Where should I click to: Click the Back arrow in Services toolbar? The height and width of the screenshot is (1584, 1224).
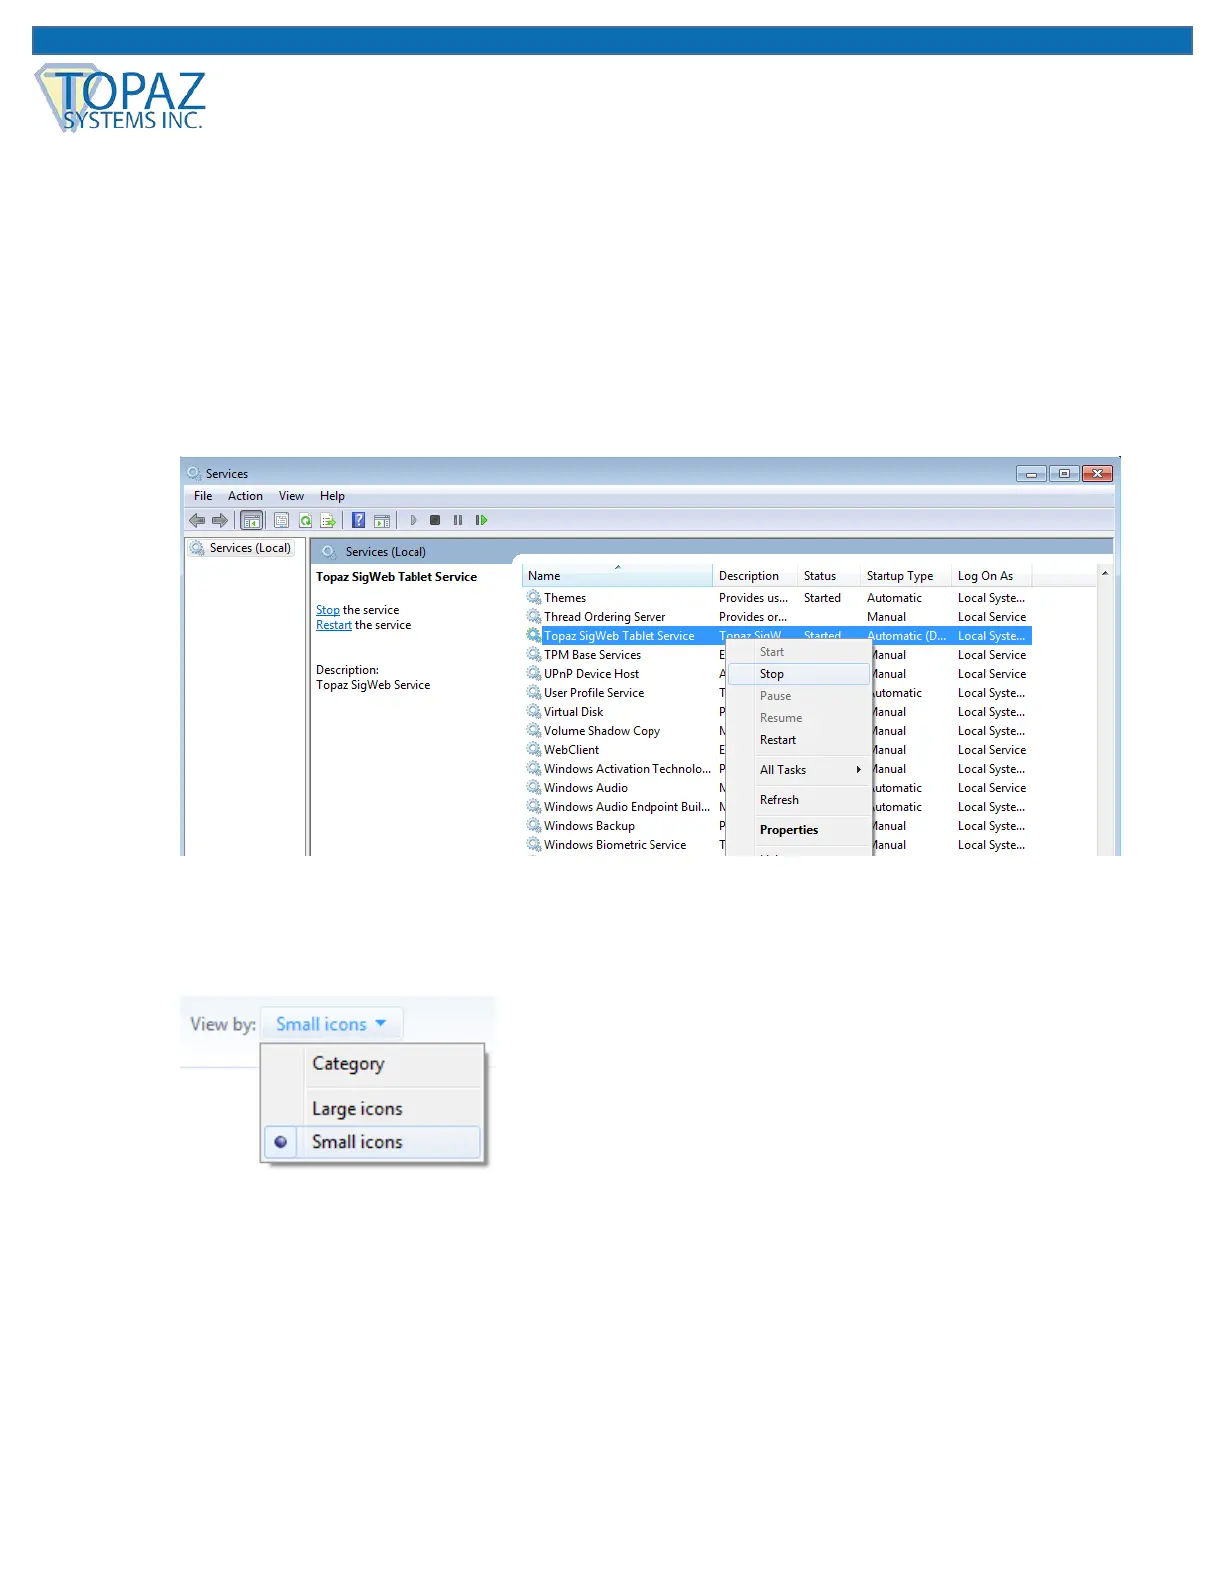pyautogui.click(x=197, y=520)
